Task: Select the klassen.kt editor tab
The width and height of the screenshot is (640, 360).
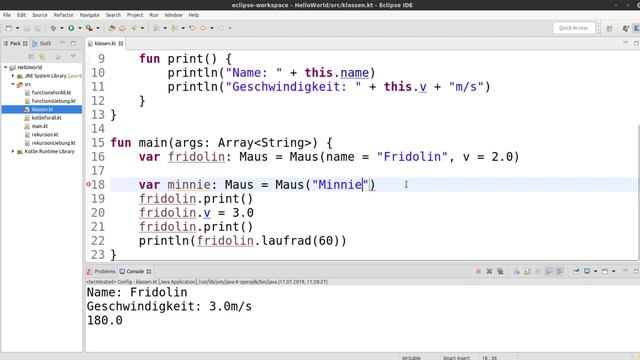Action: click(x=105, y=43)
